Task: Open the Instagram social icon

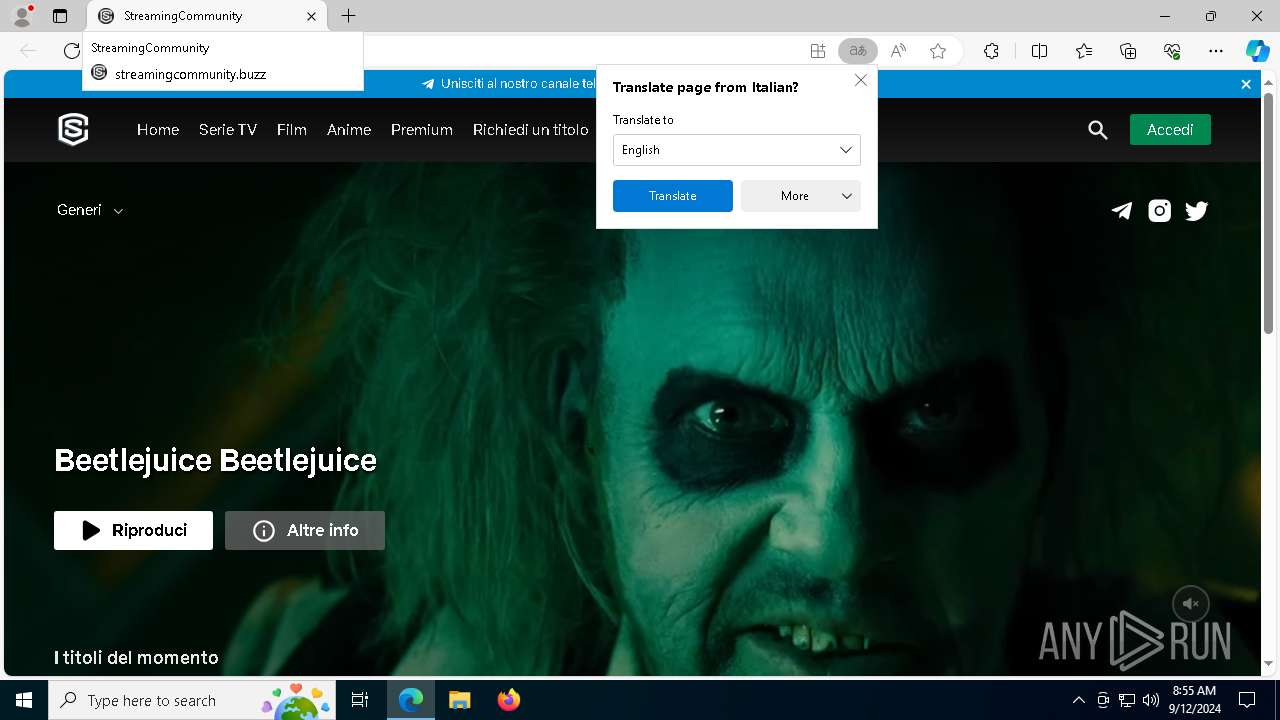Action: pyautogui.click(x=1159, y=210)
